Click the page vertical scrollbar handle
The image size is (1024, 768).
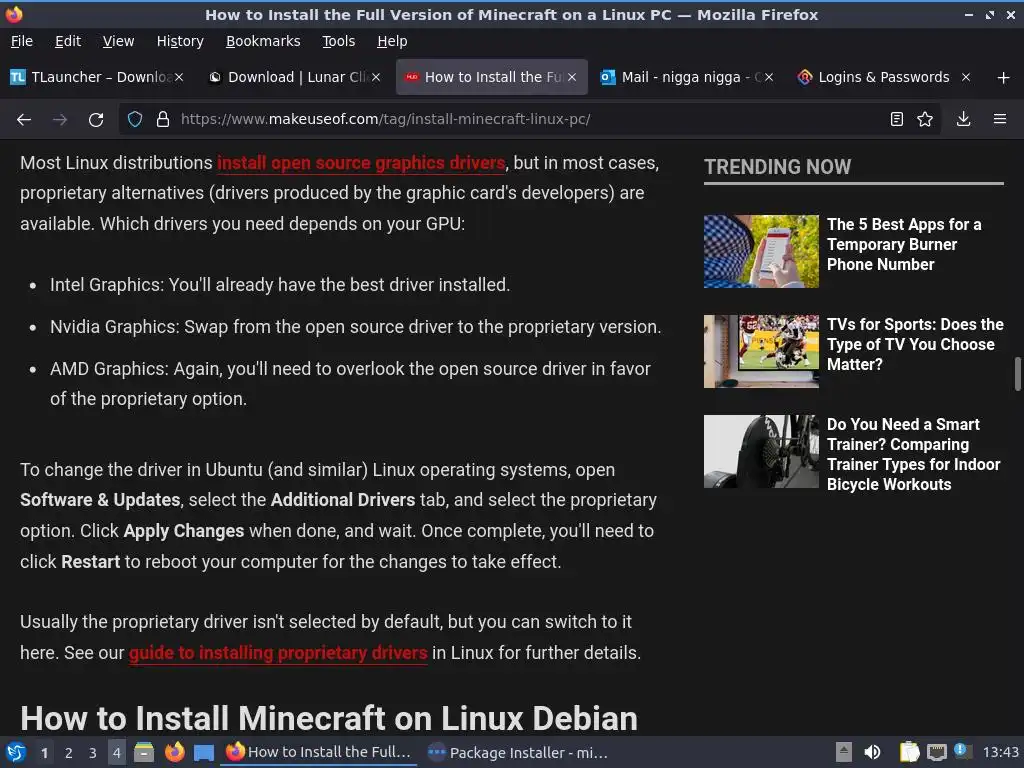(x=1017, y=374)
